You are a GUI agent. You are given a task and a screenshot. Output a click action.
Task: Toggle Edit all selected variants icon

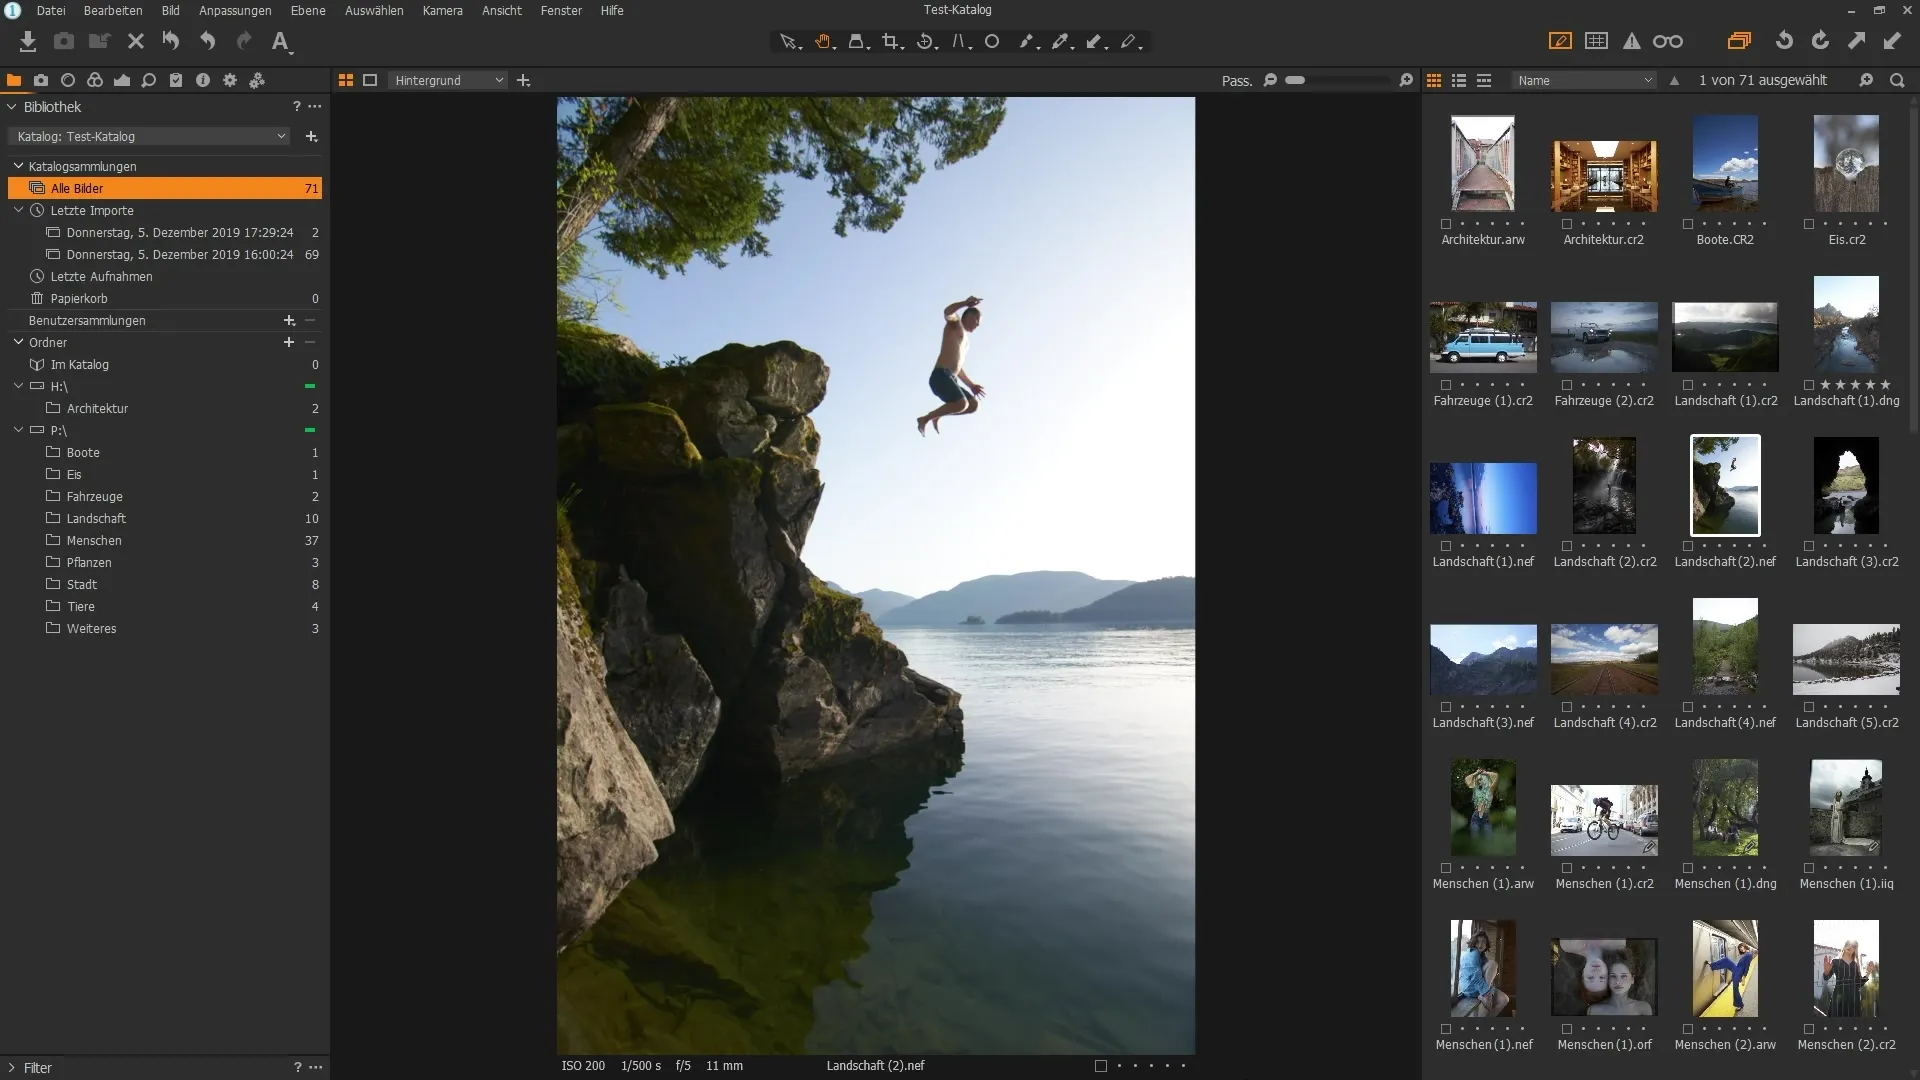pyautogui.click(x=1740, y=41)
